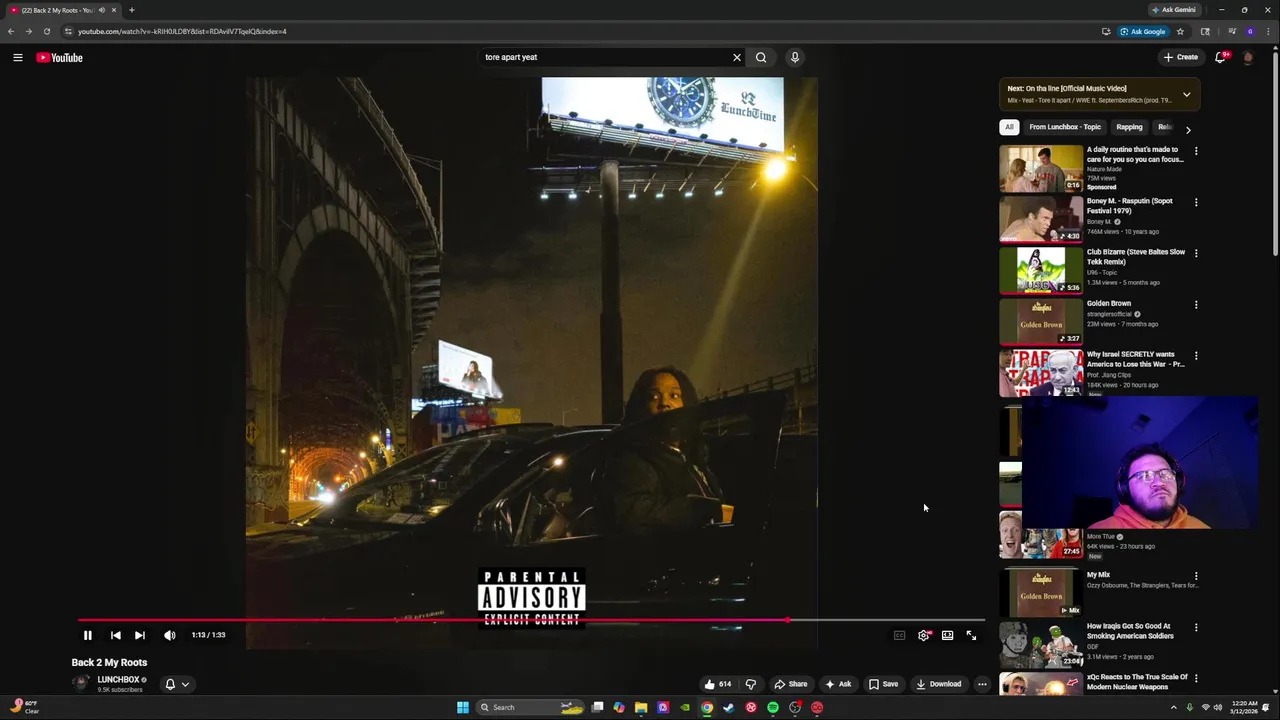Open options for Club Bizarre video
The image size is (1280, 720).
[x=1196, y=253]
